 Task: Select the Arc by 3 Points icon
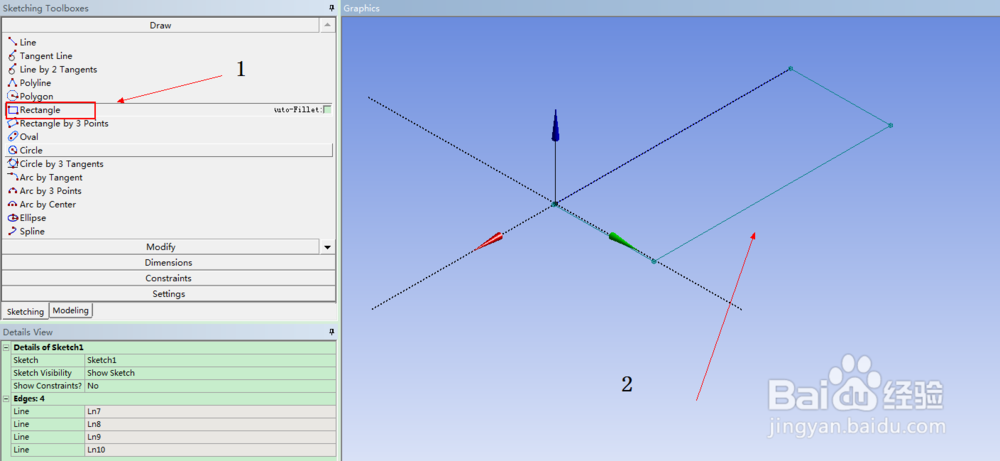12,191
